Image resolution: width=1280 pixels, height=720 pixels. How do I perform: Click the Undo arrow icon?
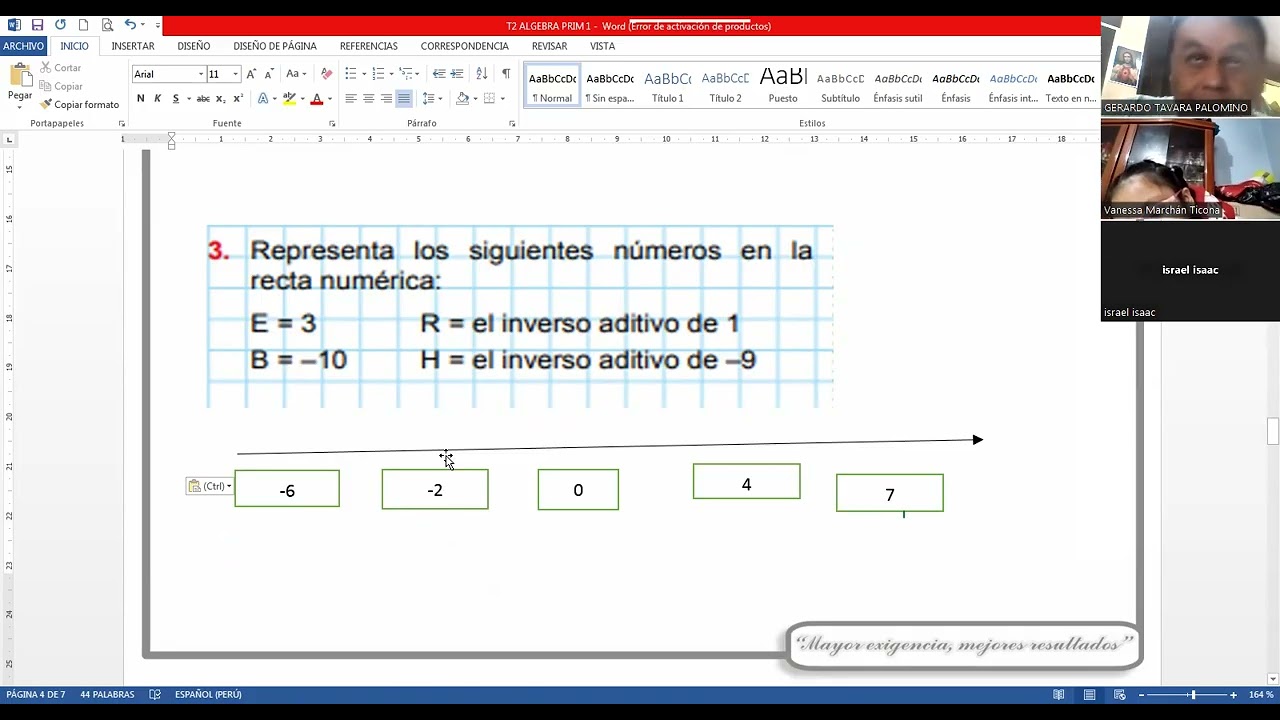pos(130,25)
